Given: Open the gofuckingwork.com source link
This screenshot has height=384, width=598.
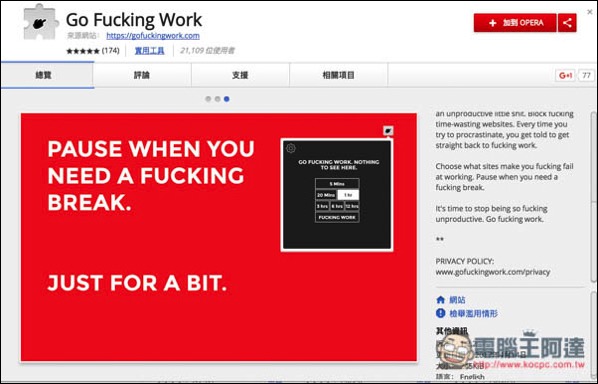Looking at the screenshot, I should pos(153,35).
